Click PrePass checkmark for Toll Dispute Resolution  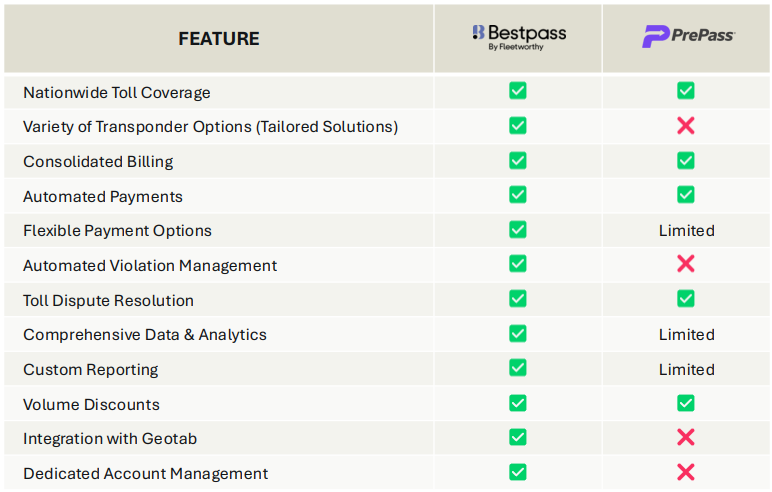pos(685,299)
